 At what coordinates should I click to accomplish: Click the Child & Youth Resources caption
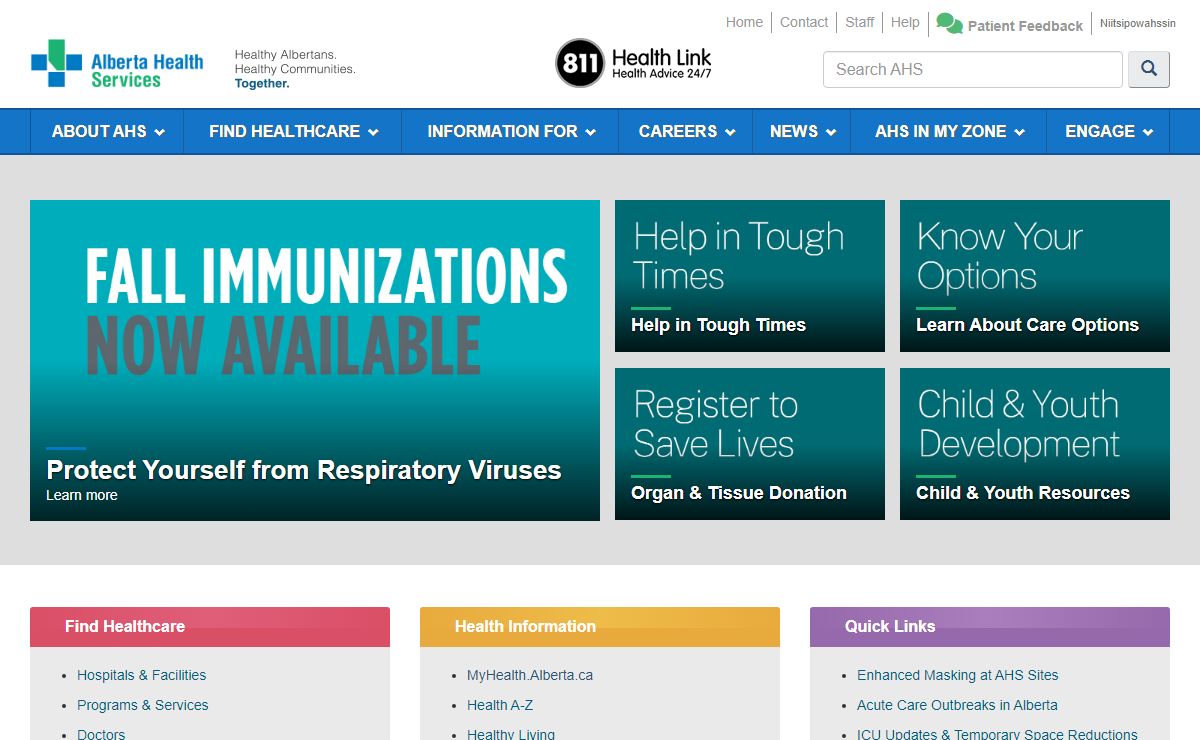click(1023, 493)
